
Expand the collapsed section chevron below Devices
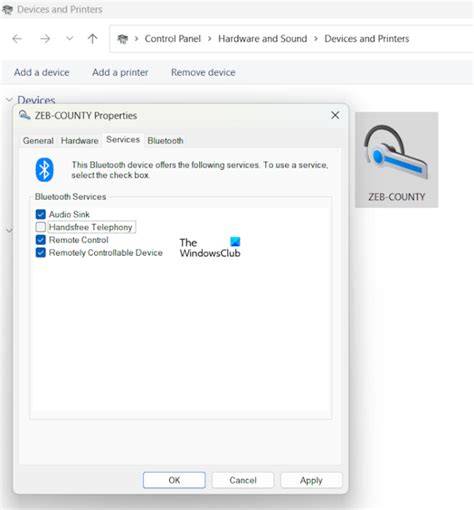[x=9, y=230]
